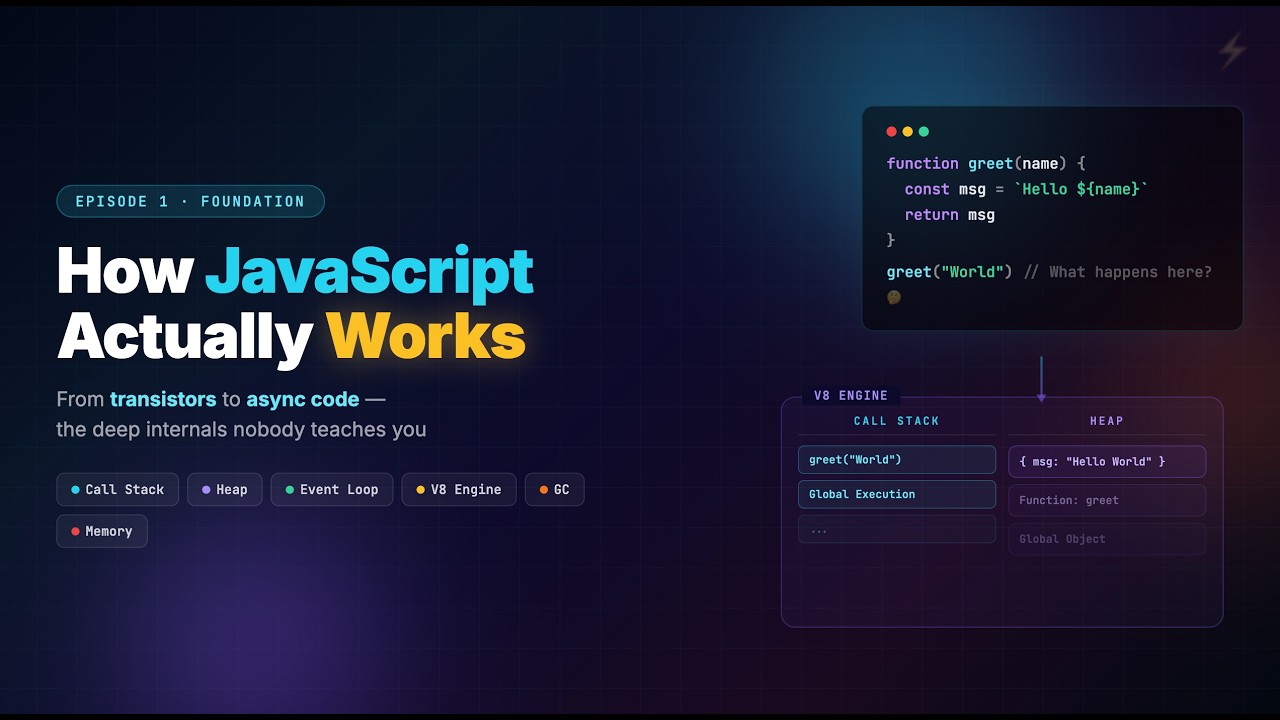Select Global Object heap entry

(x=1107, y=539)
